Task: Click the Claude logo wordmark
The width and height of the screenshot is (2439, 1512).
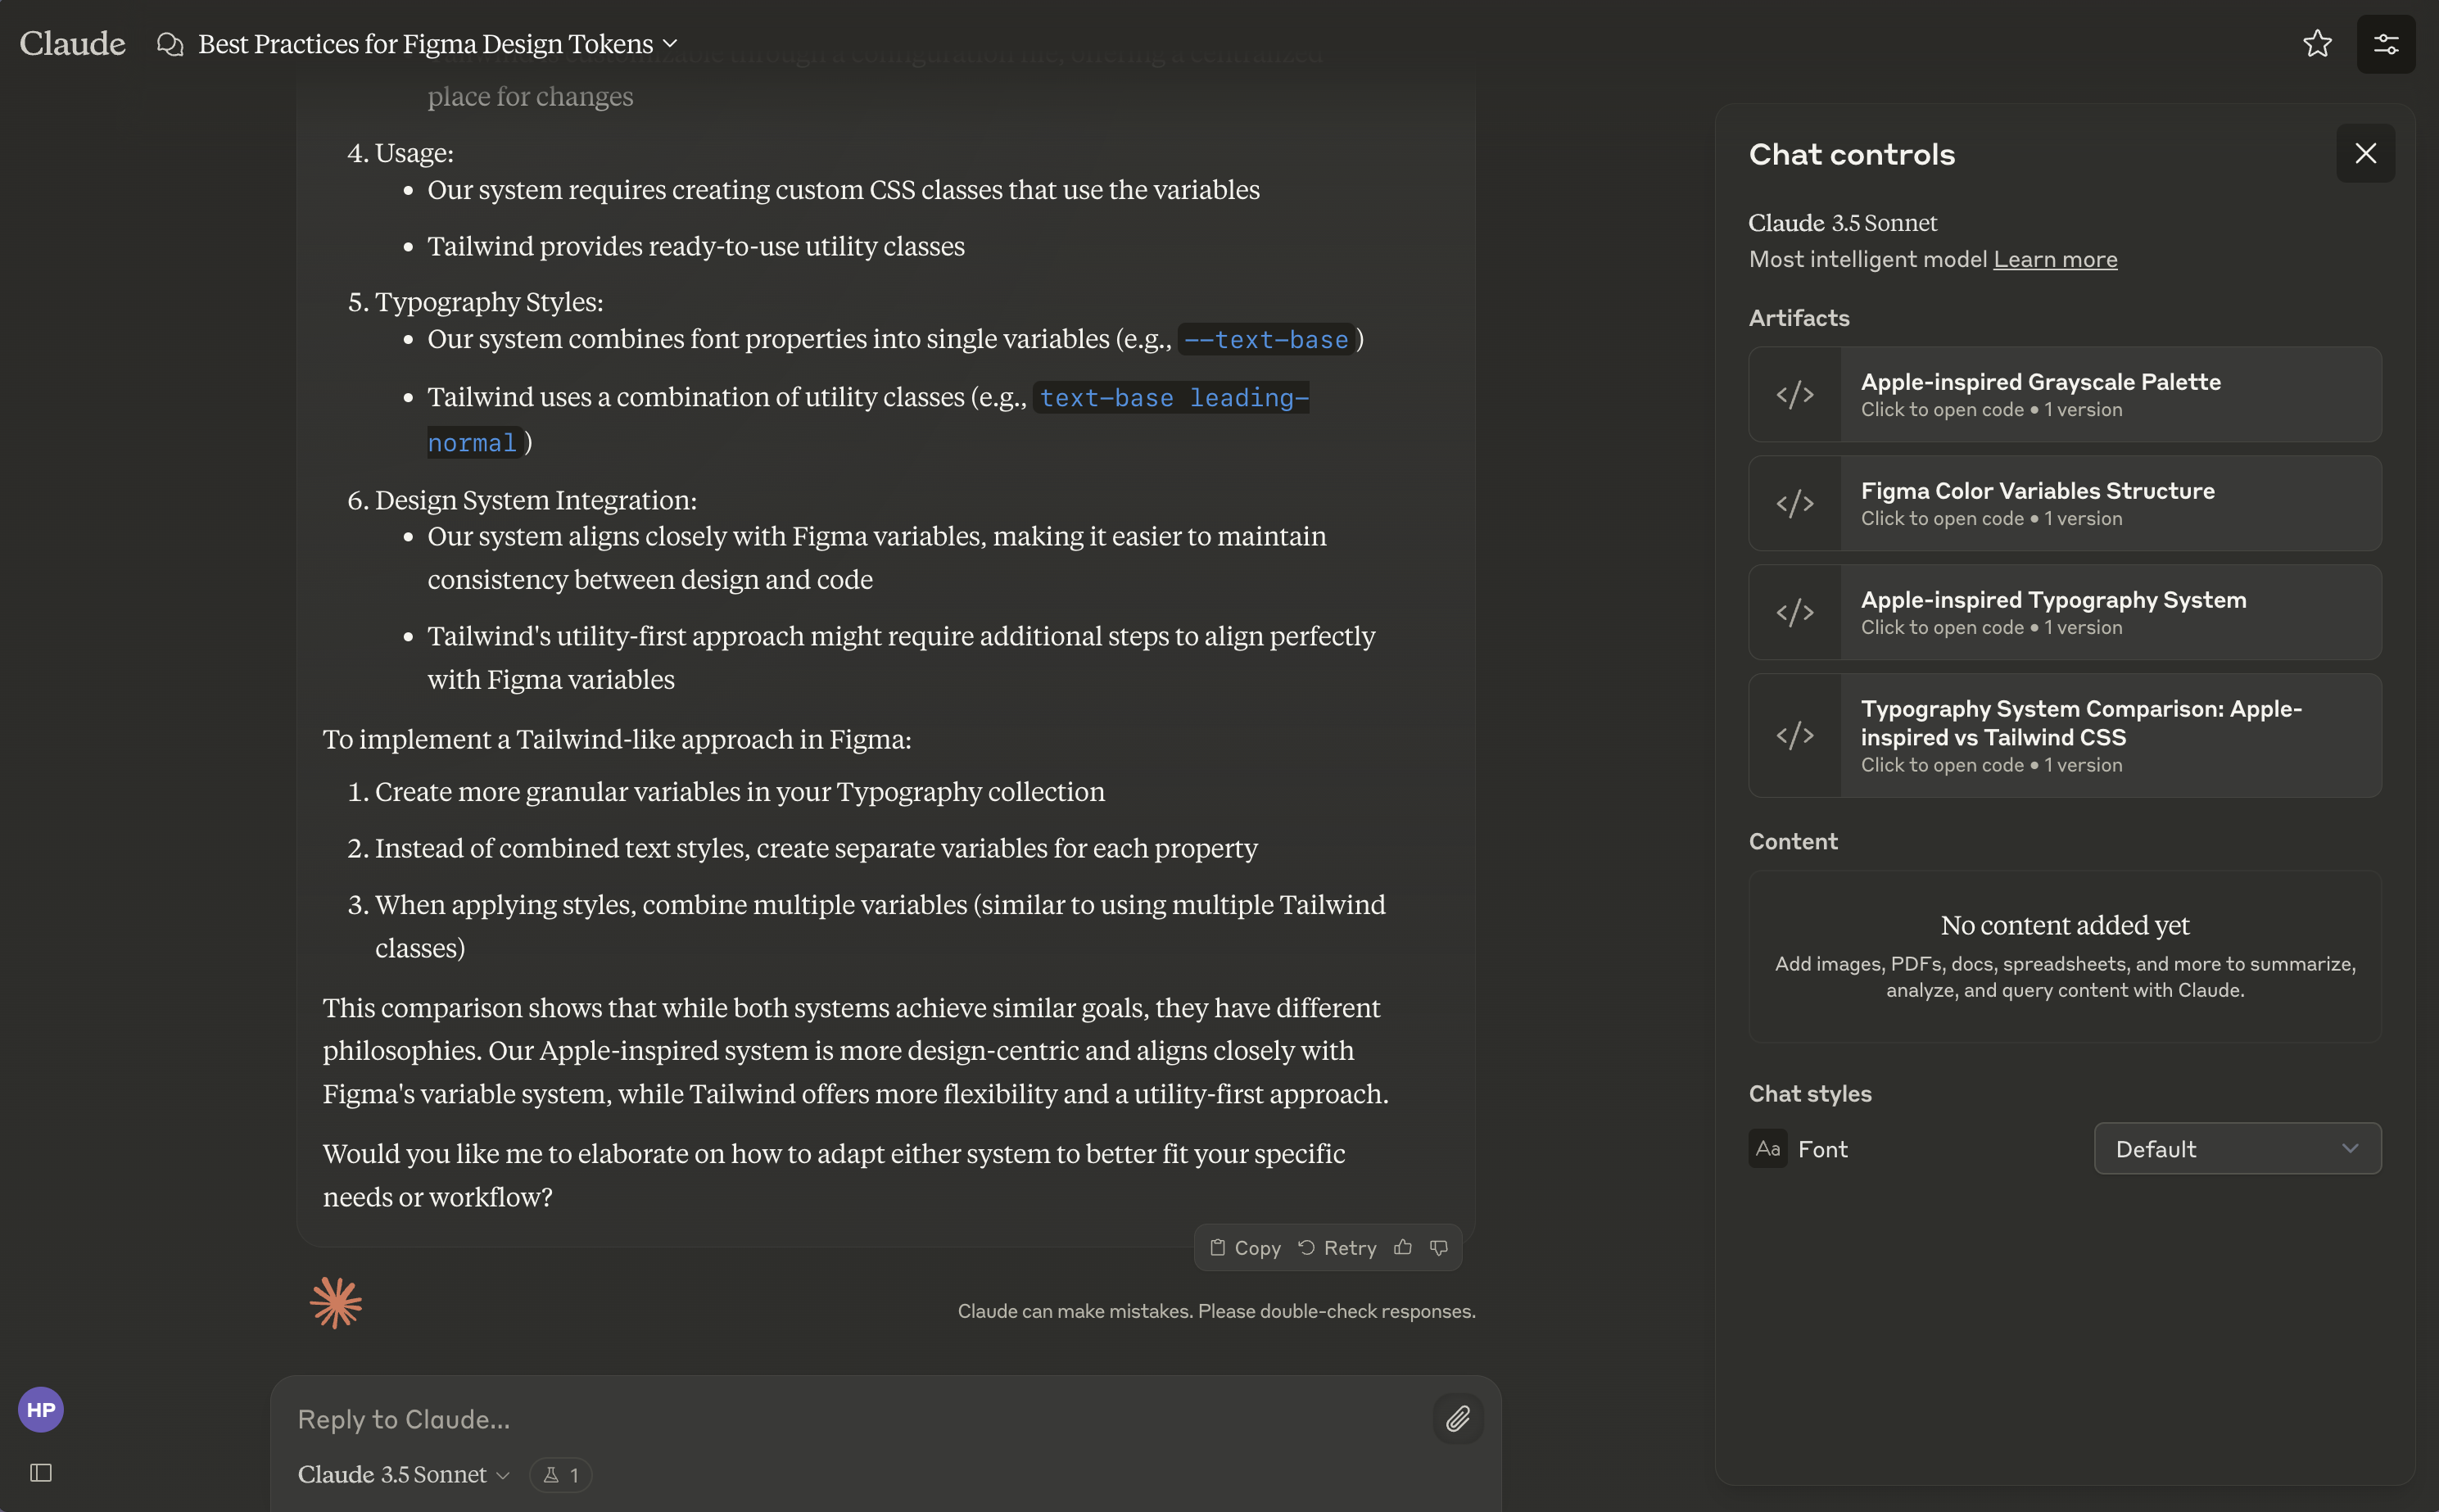Action: (x=72, y=43)
